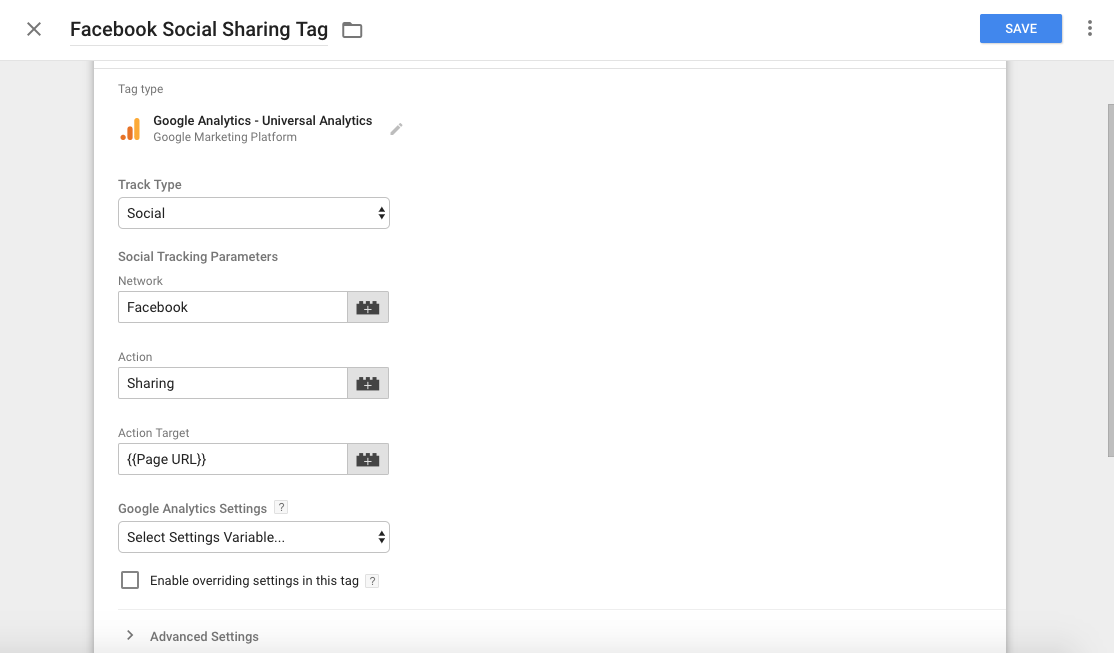Open Select Settings Variable dropdown
This screenshot has width=1114, height=653.
(254, 537)
